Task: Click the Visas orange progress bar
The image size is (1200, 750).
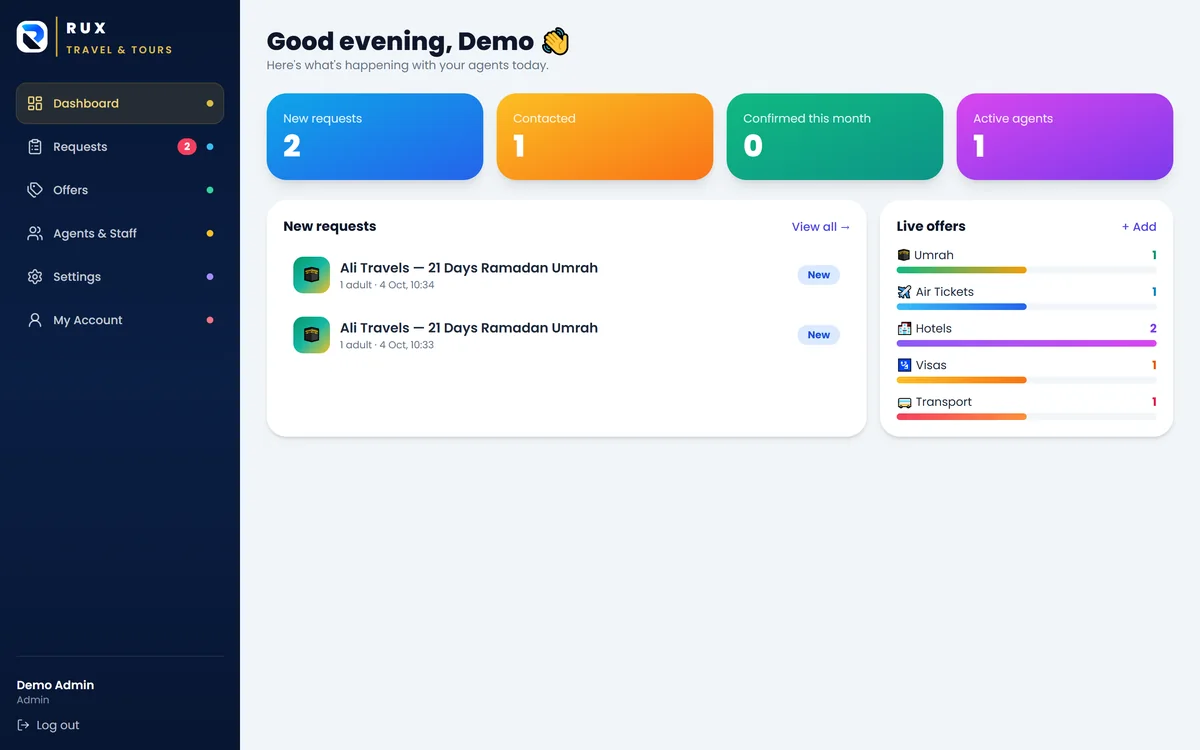Action: (x=962, y=380)
